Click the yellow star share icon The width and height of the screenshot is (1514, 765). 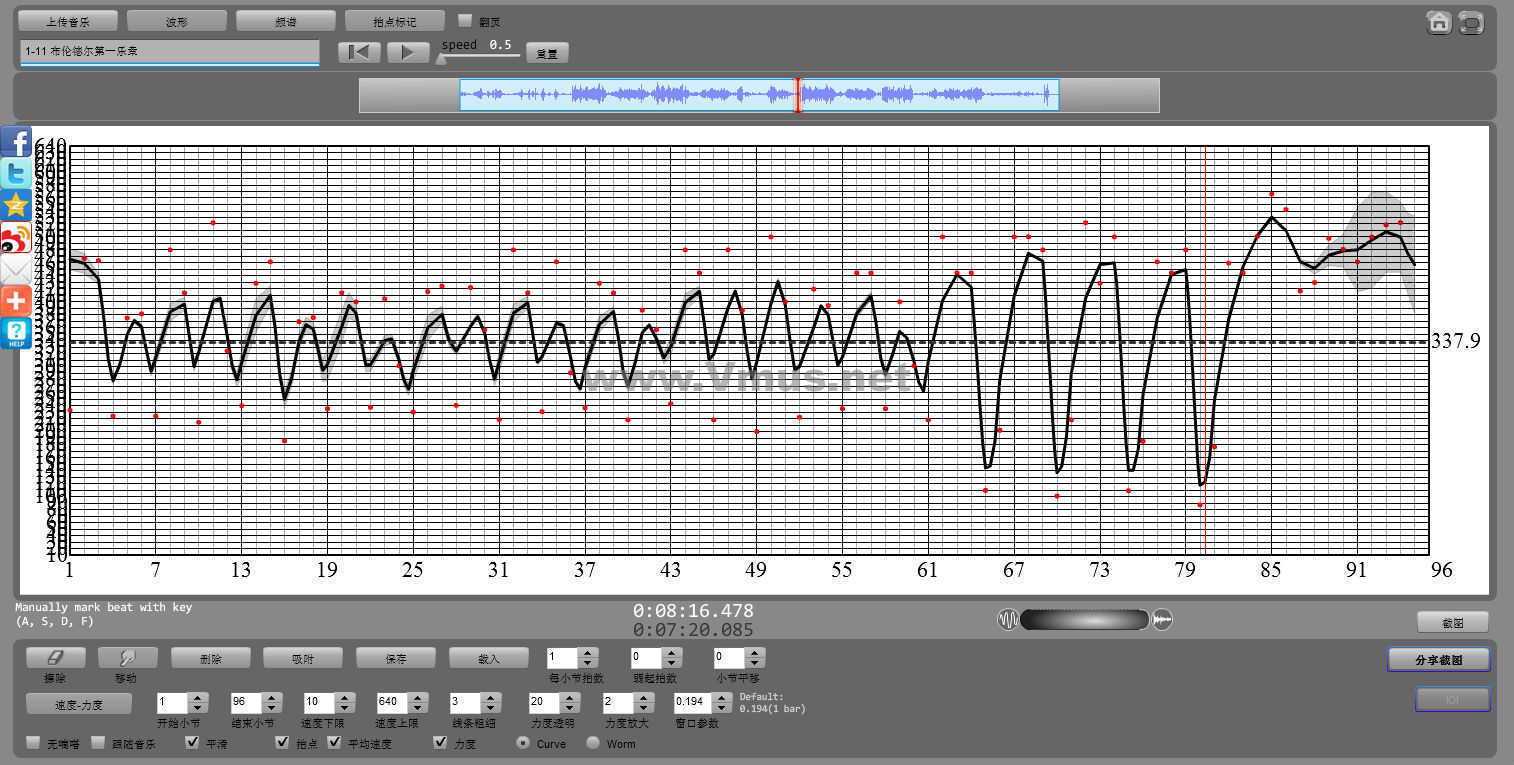point(16,206)
